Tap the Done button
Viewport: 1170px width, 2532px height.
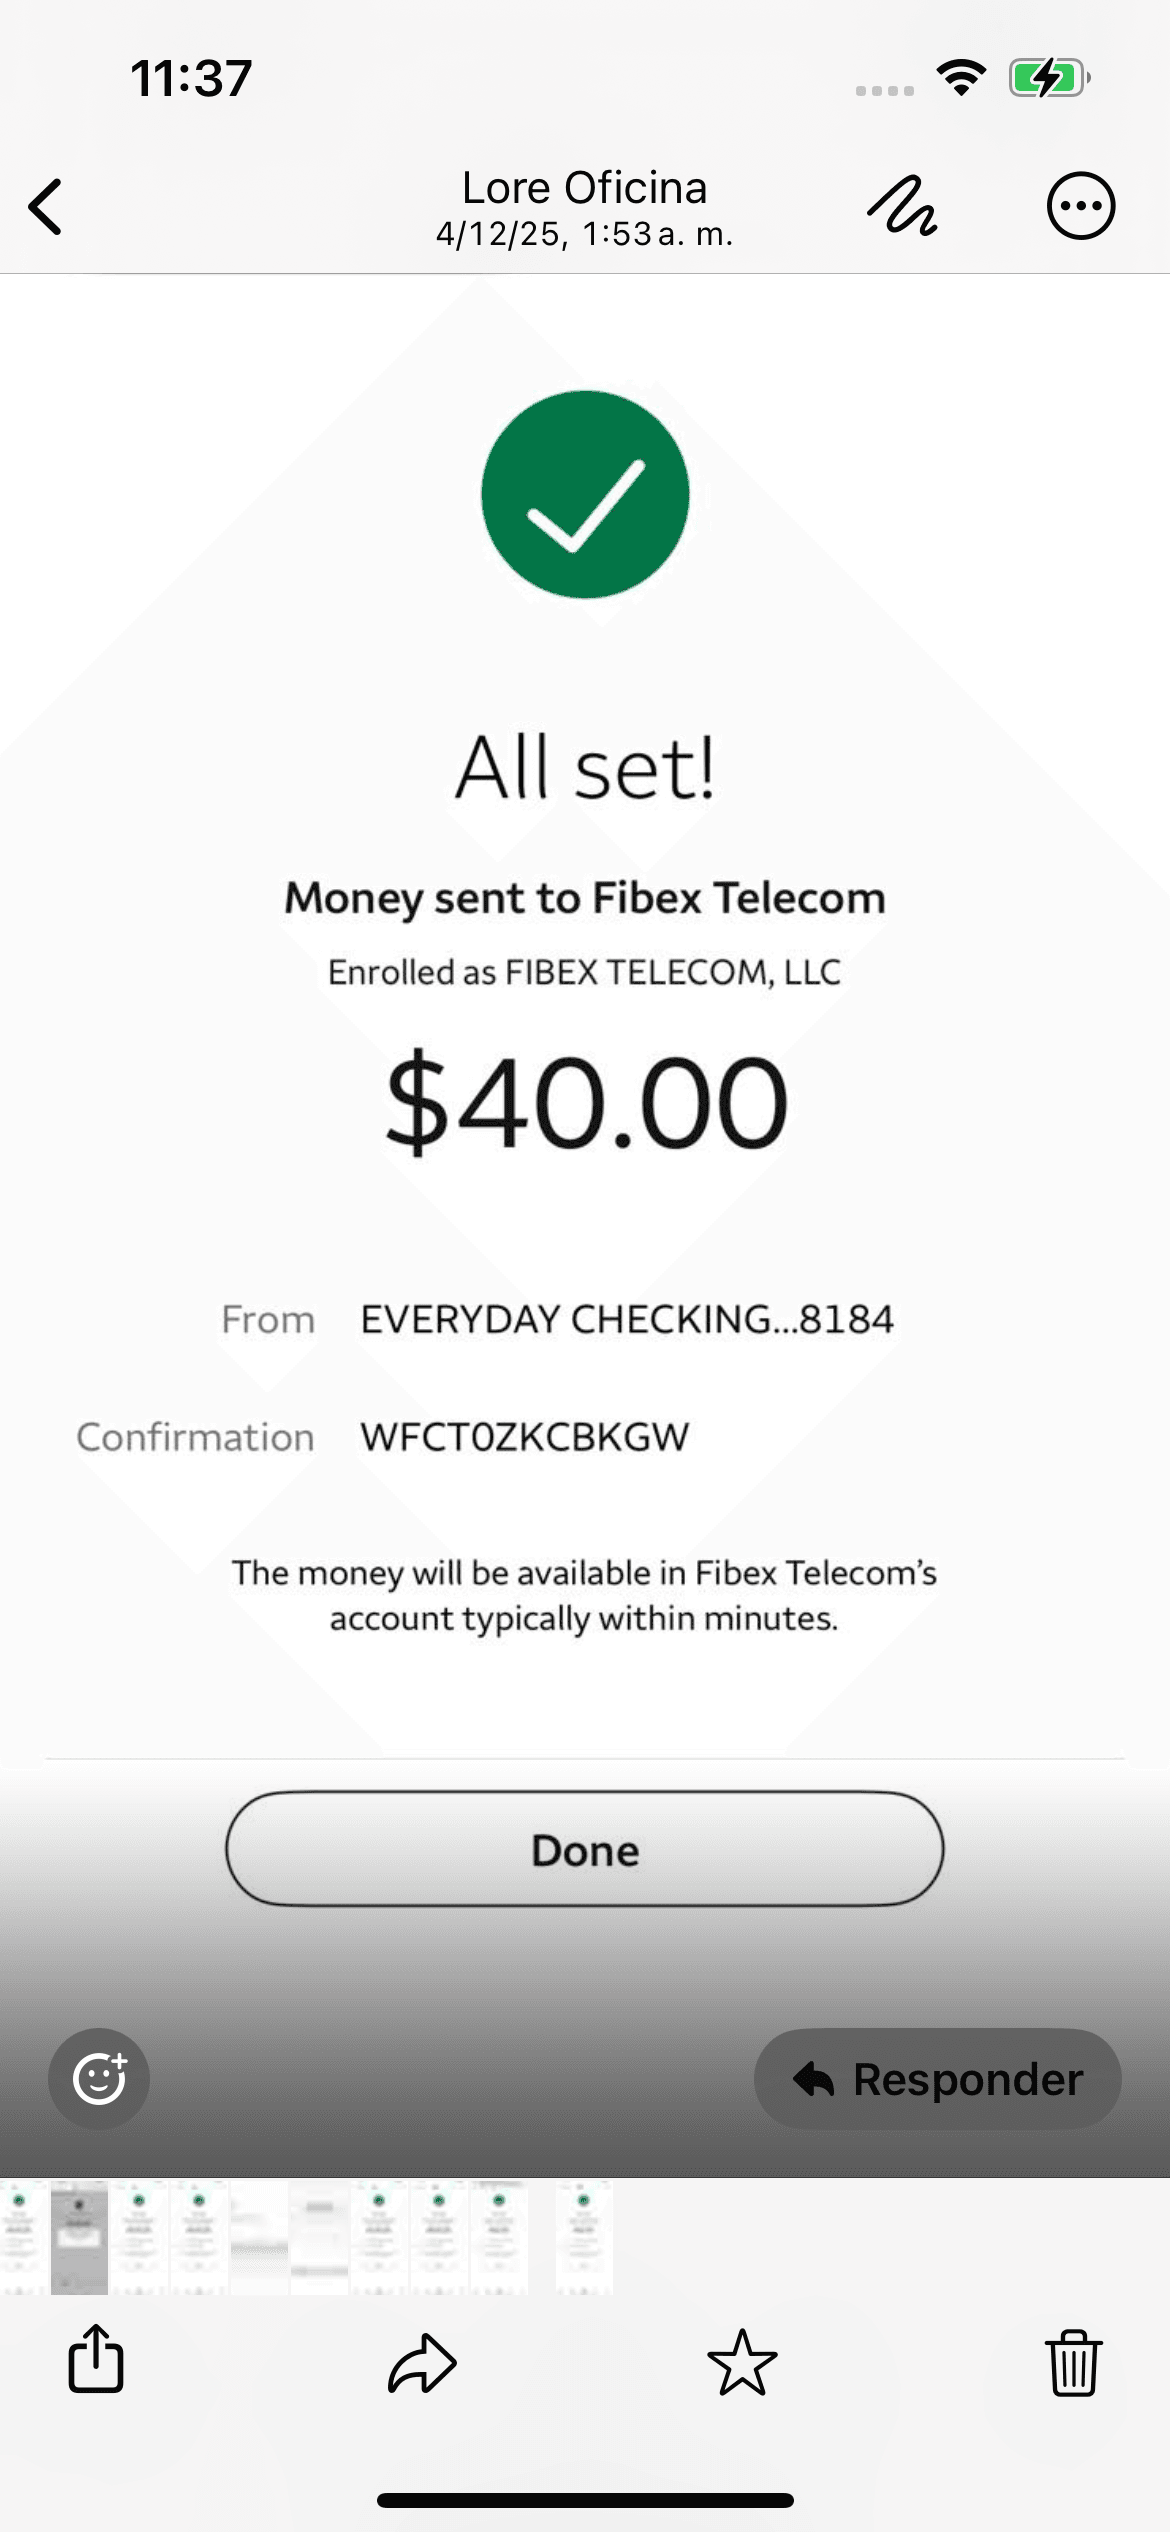pyautogui.click(x=585, y=1850)
